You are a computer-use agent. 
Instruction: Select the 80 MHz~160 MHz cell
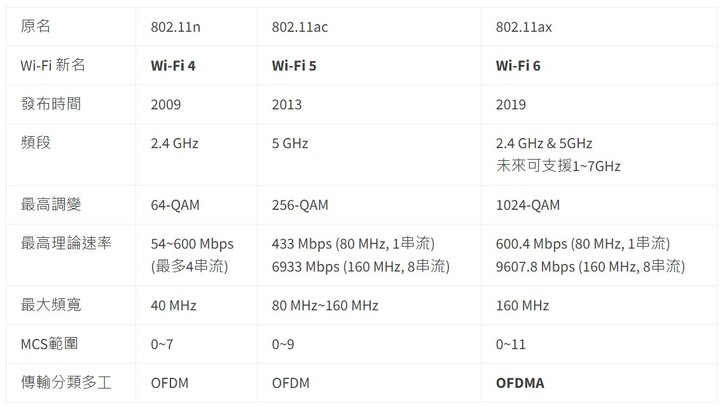(369, 305)
